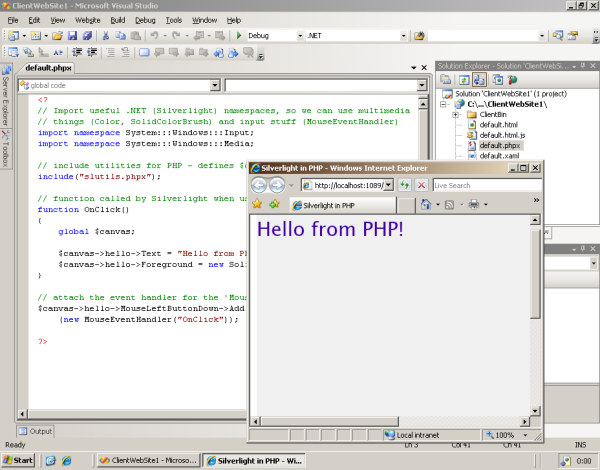Toggle Nest Related Files in Solution Explorer

tap(479, 80)
